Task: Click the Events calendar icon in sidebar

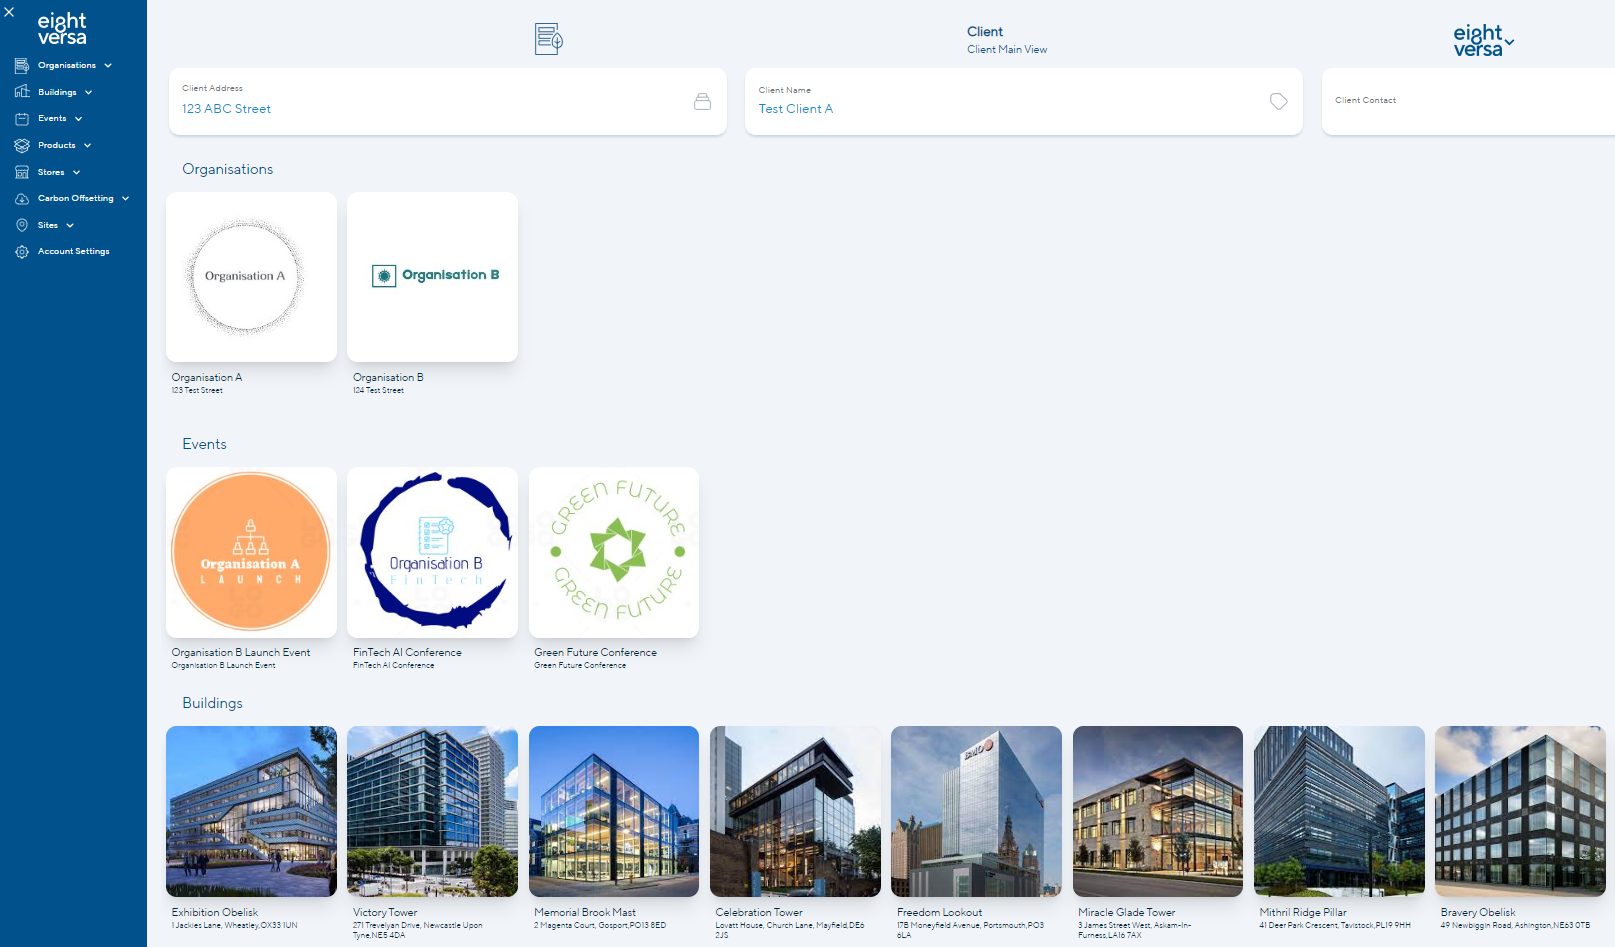Action: click(x=22, y=119)
